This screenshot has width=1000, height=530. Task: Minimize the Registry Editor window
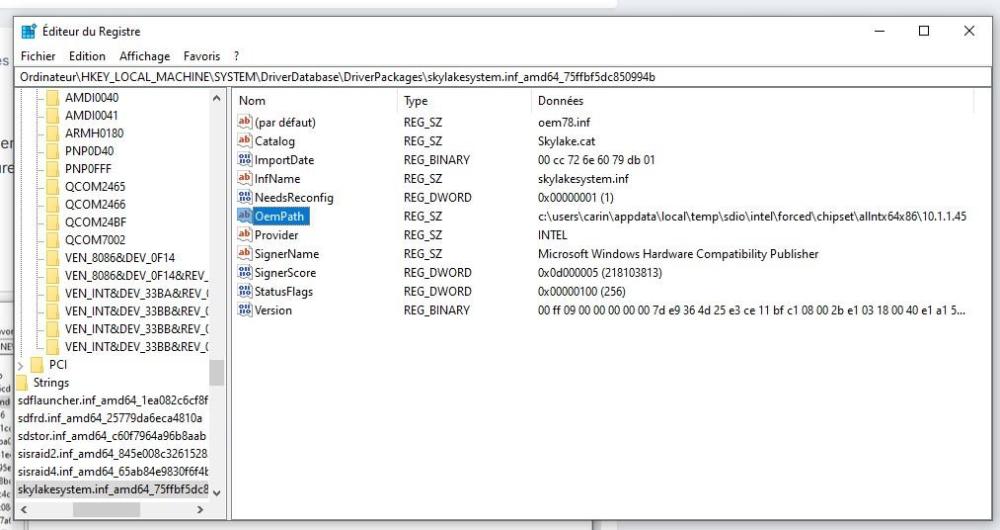point(879,31)
